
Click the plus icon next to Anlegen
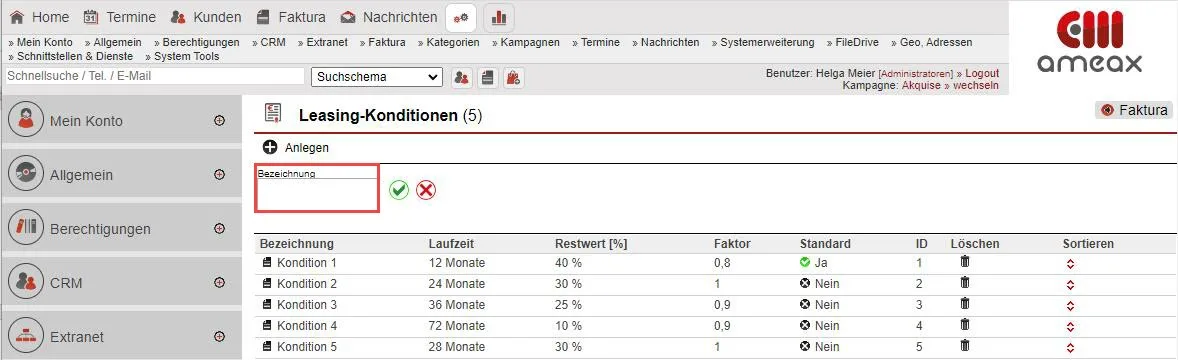pos(270,147)
